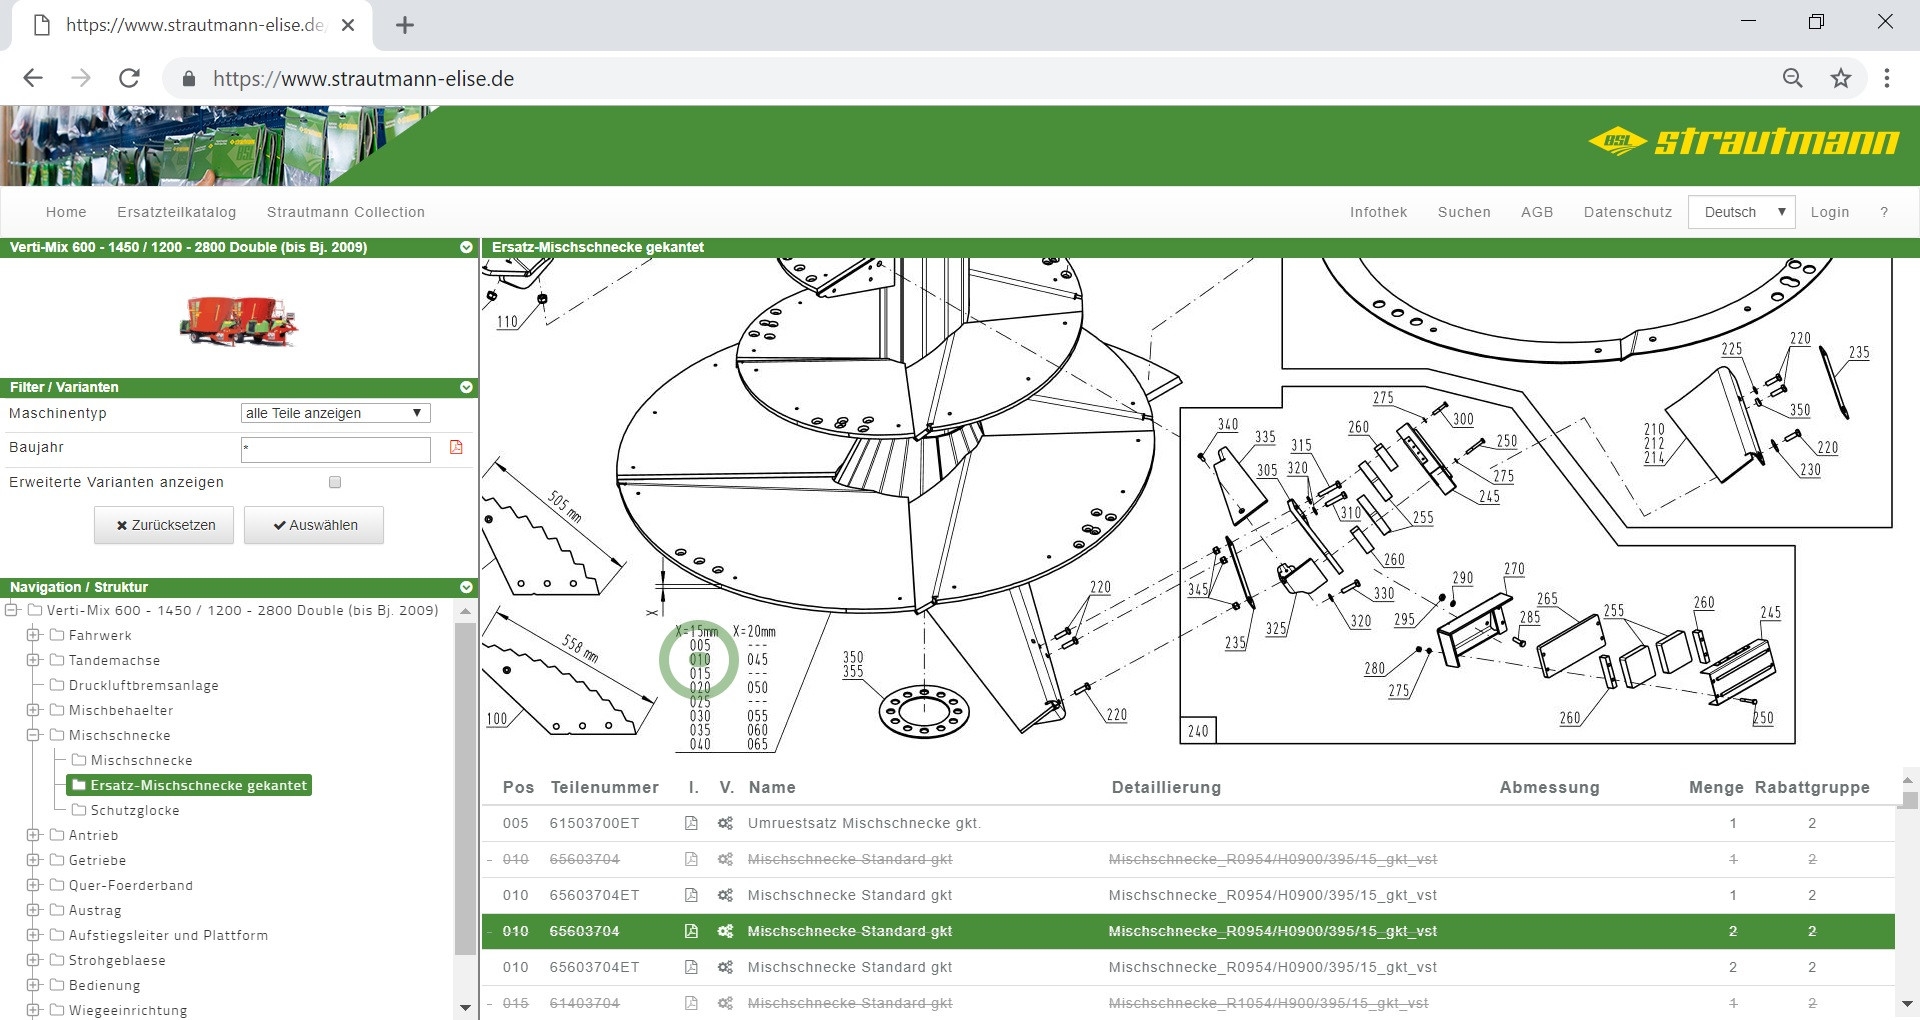
Task: Click the browser forward arrow
Action: 81,78
